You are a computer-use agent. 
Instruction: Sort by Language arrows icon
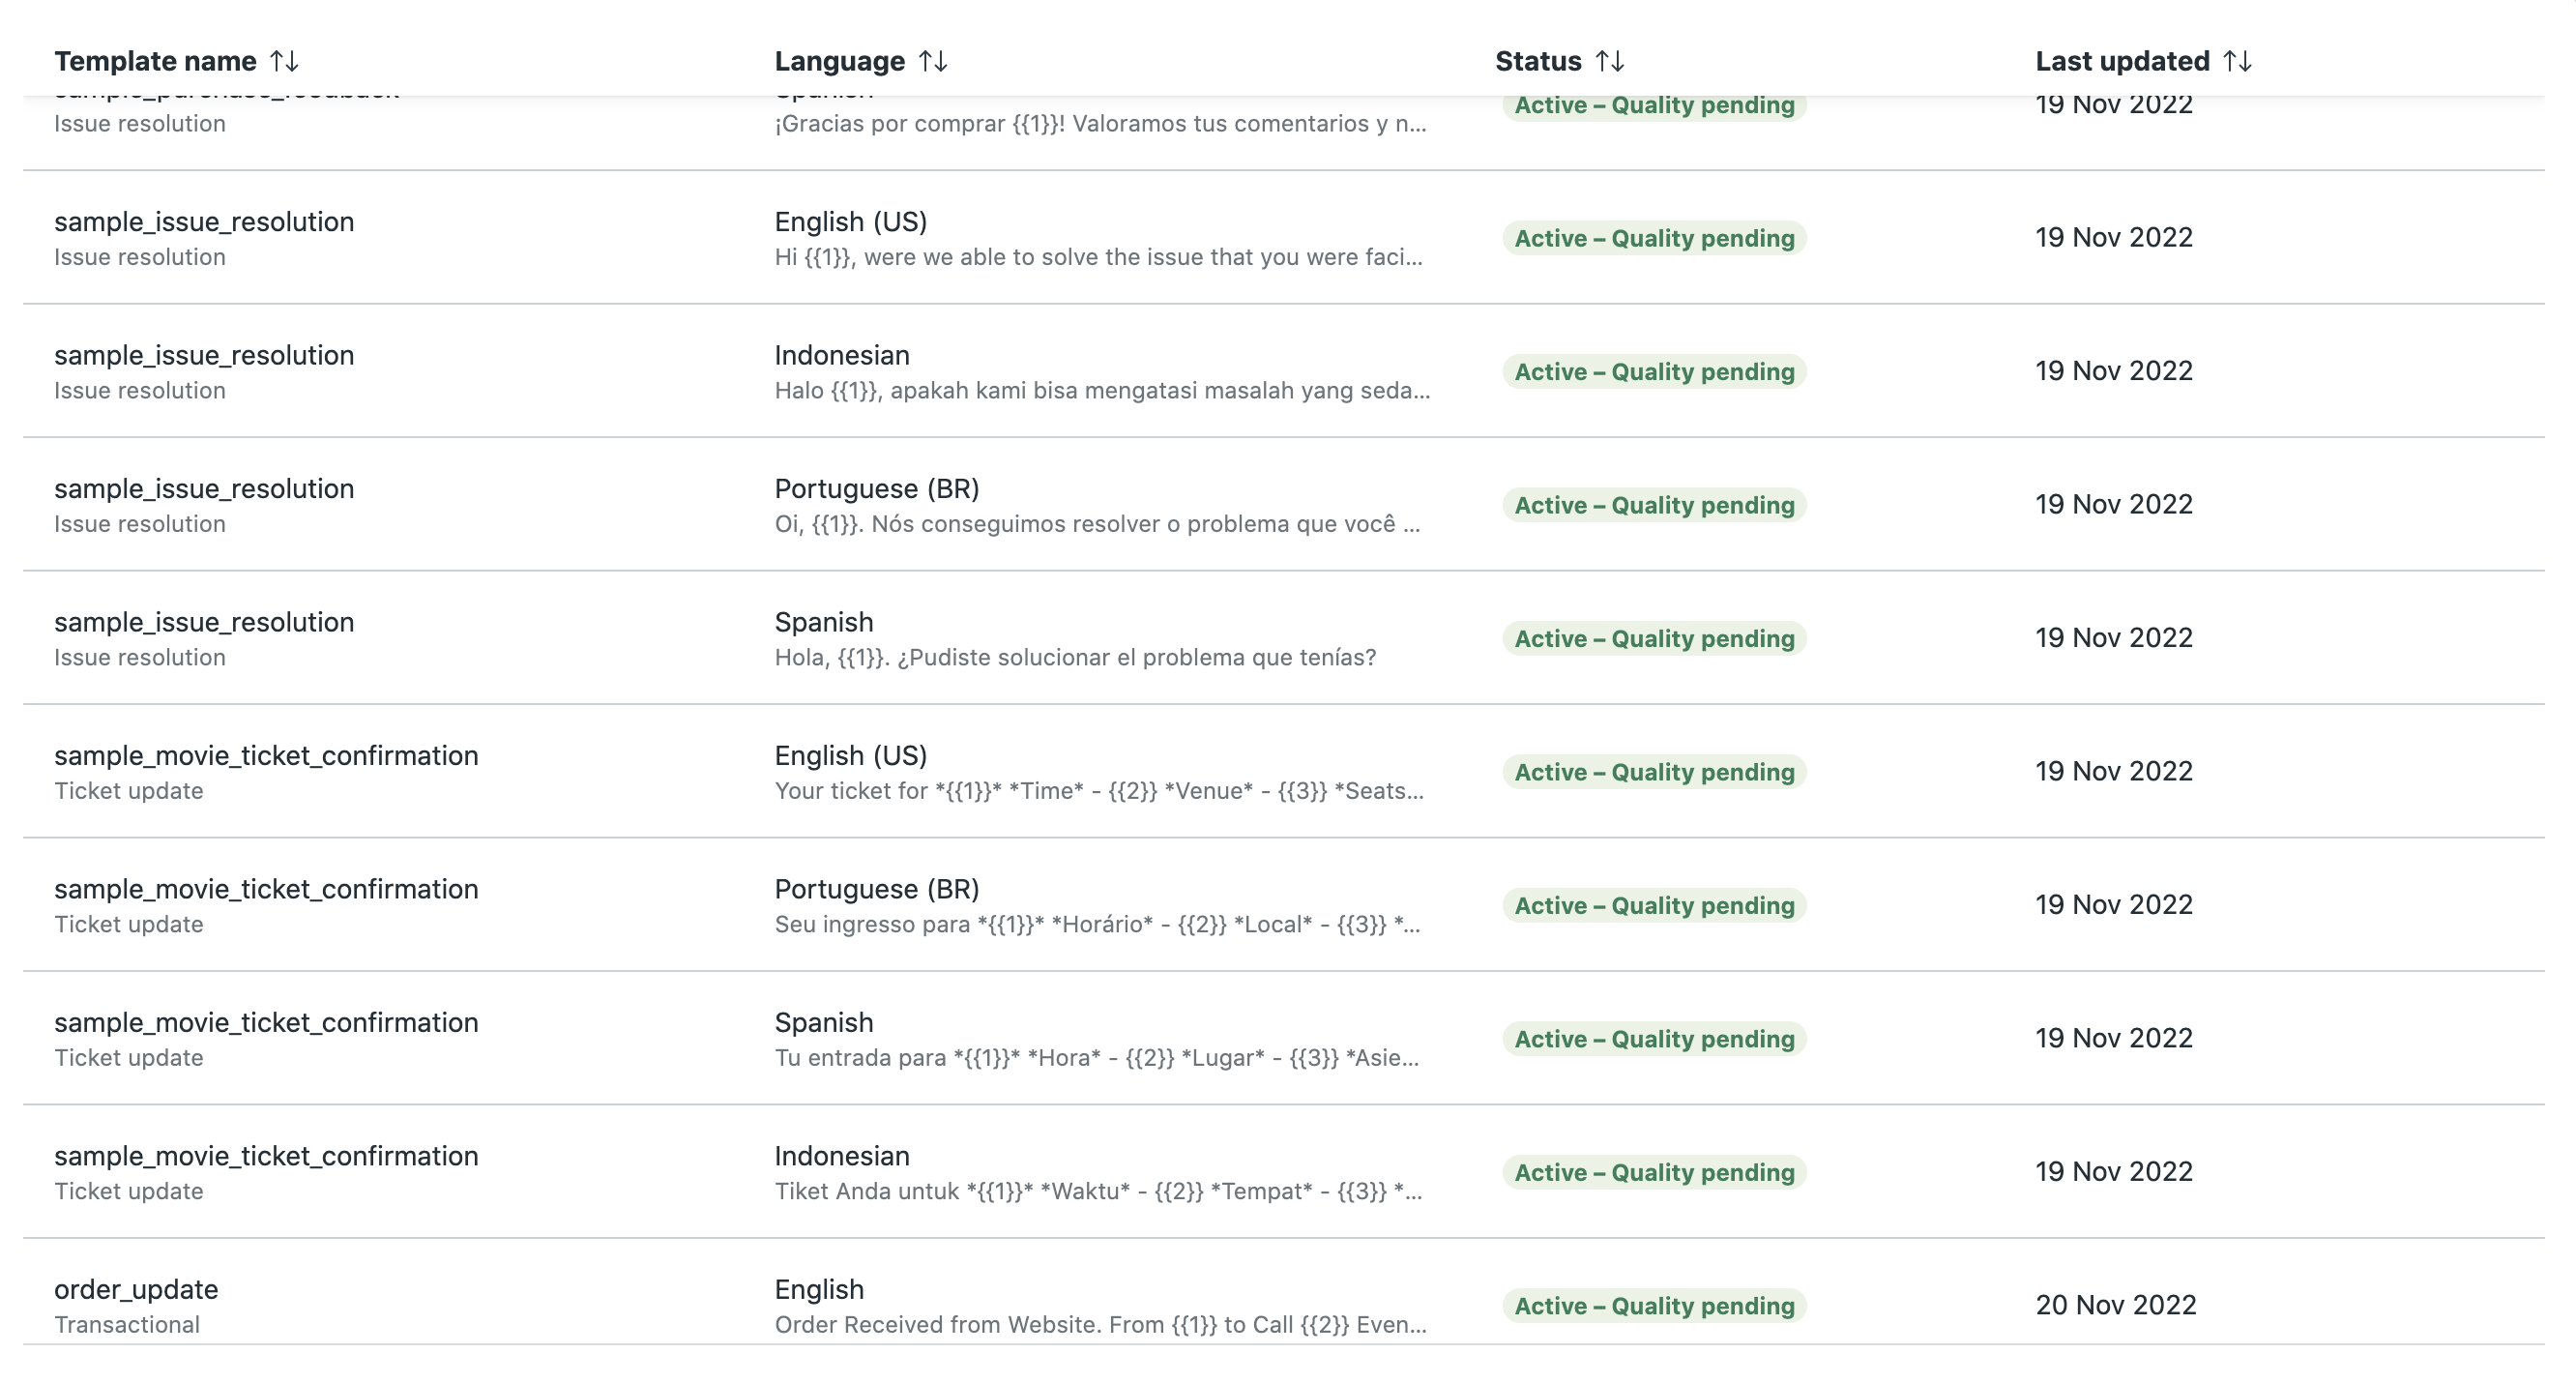pos(933,61)
